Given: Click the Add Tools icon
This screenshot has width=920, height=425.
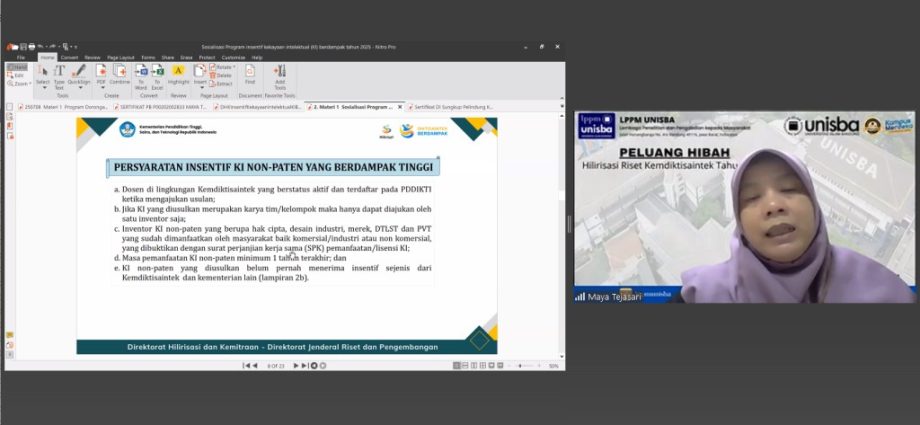Looking at the screenshot, I should pos(279,74).
